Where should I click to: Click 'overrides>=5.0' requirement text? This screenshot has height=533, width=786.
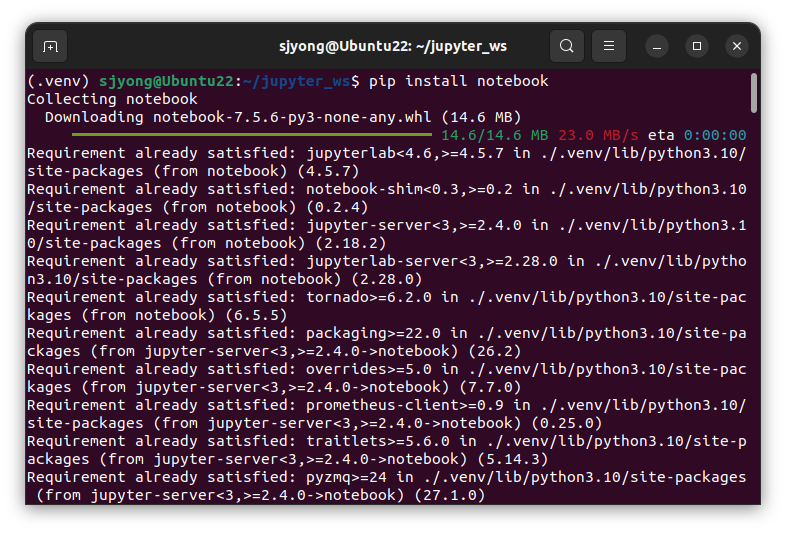369,370
